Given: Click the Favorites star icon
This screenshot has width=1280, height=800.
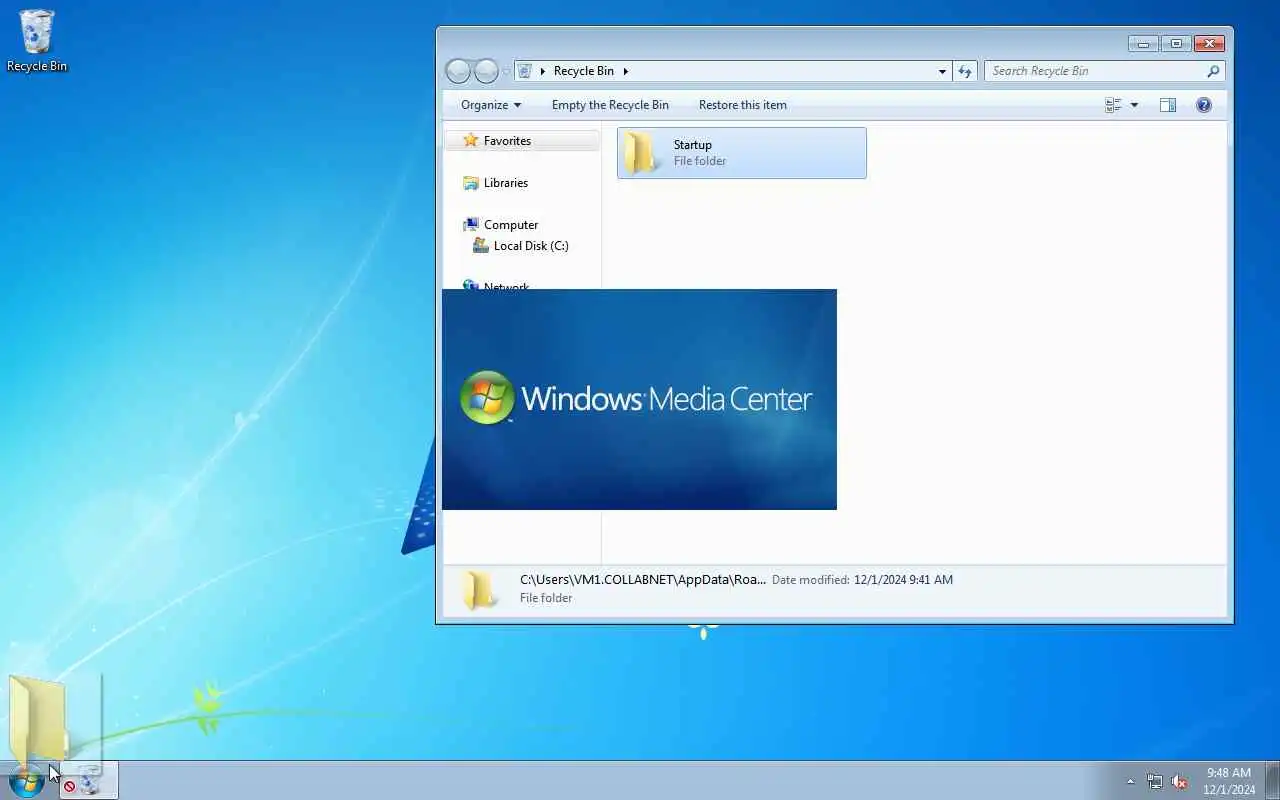Looking at the screenshot, I should tap(471, 141).
